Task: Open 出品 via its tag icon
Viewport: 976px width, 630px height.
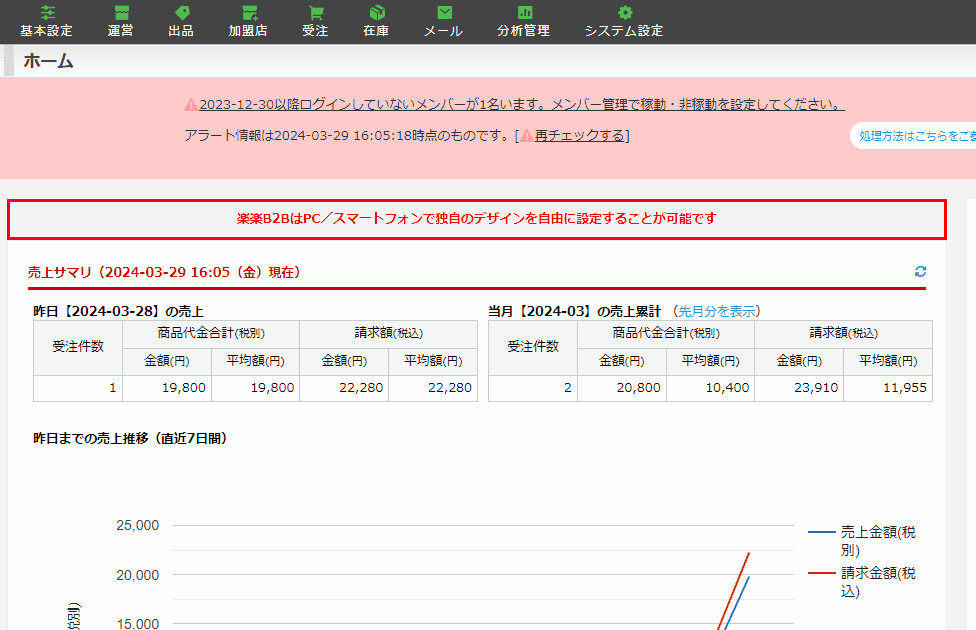Action: 181,13
